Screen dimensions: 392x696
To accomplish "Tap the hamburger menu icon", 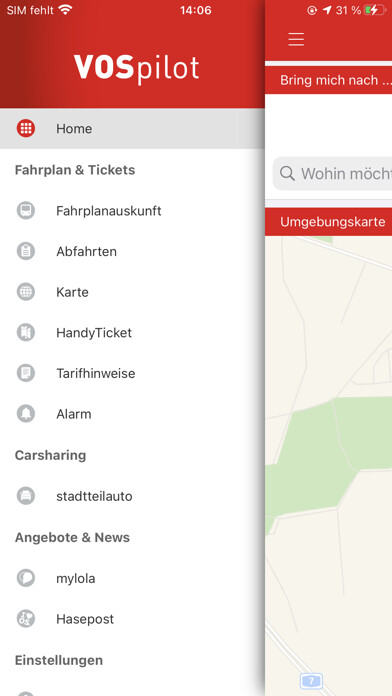I will tap(296, 39).
